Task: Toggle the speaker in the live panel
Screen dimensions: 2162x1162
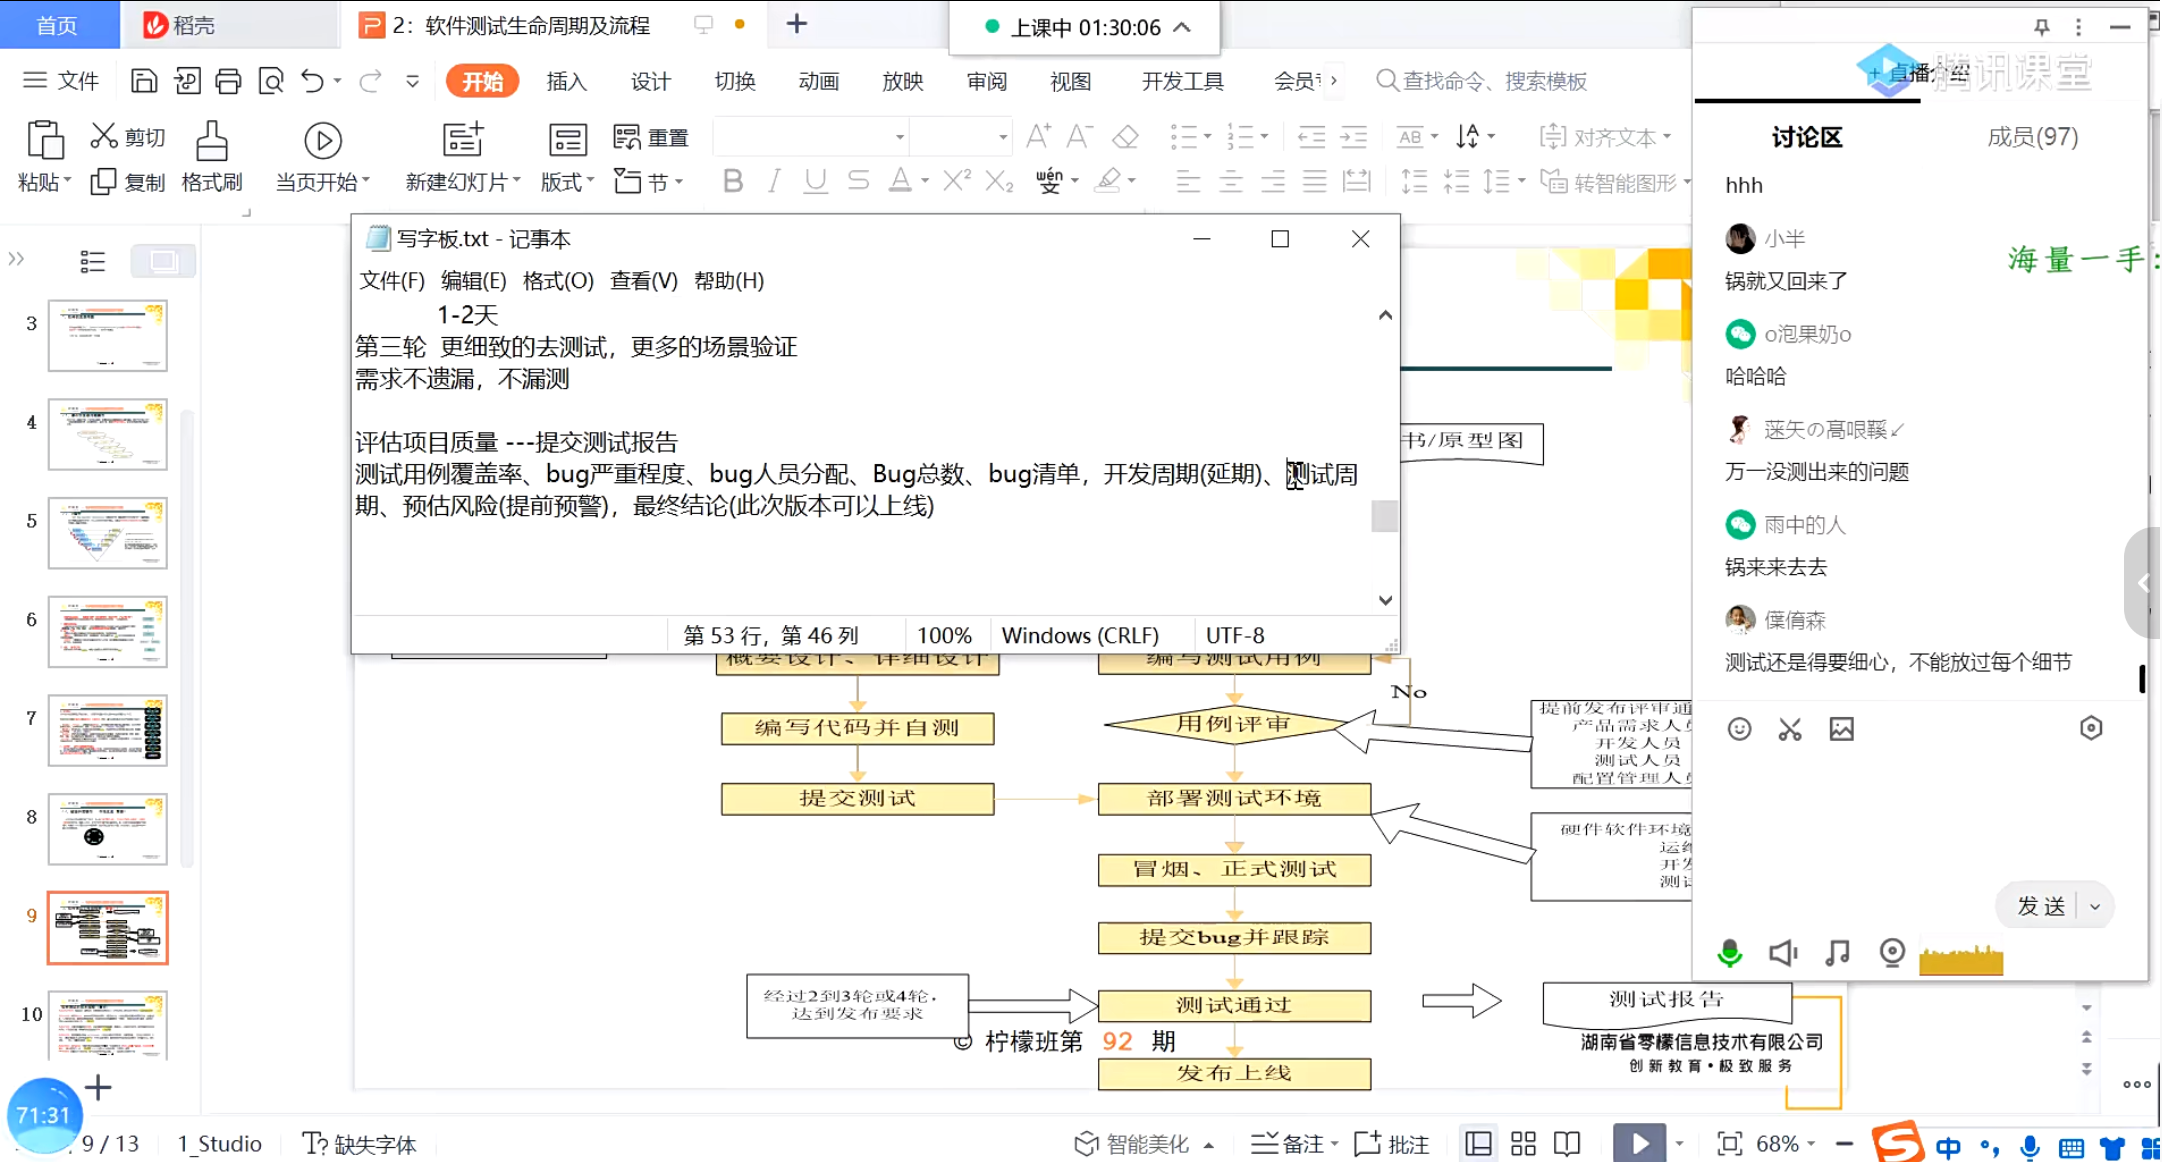Action: 1783,953
